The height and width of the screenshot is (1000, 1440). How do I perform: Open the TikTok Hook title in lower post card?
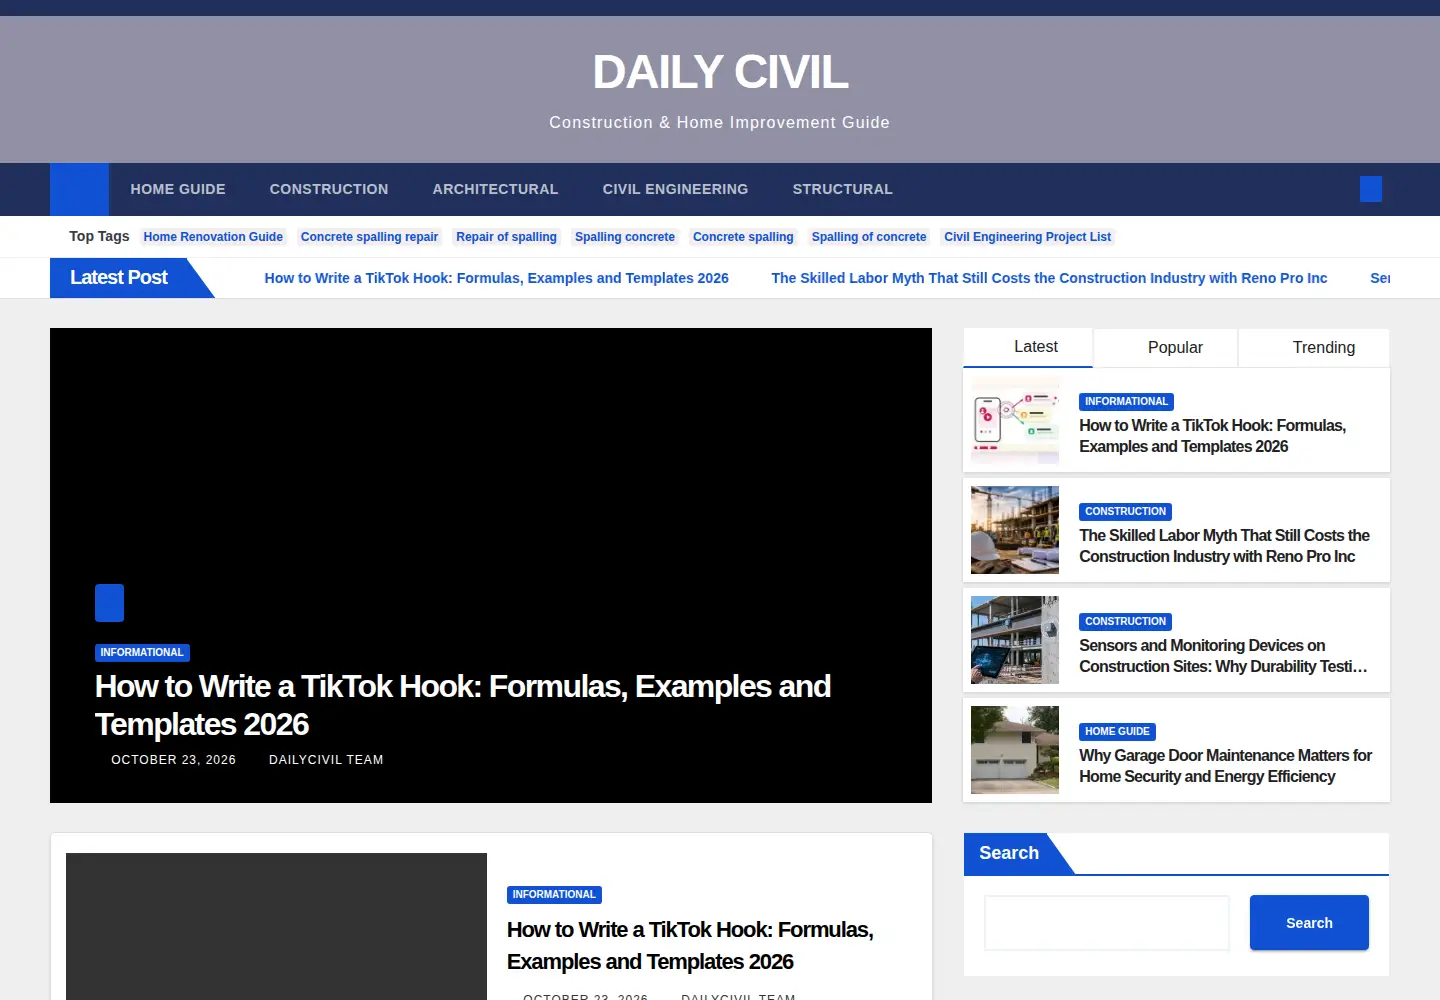(690, 945)
